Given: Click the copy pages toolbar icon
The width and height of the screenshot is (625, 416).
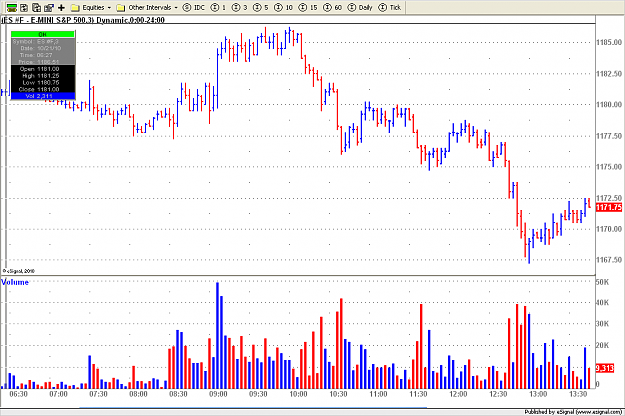Looking at the screenshot, I should 37,8.
